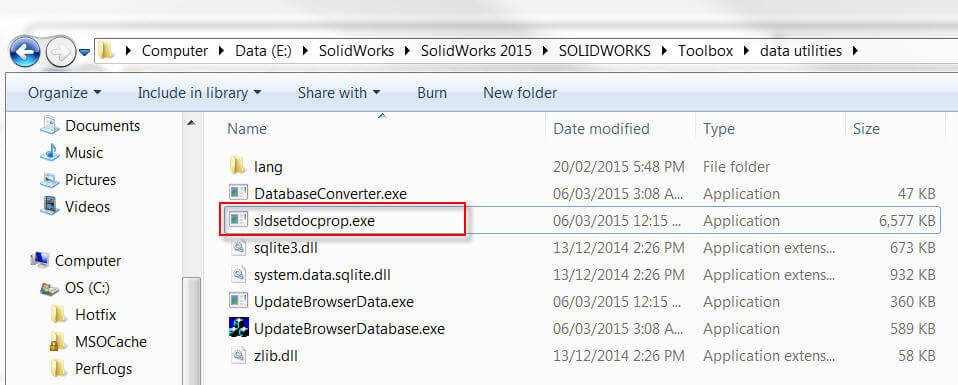Select SolidWorks 2015 breadcrumb segment
Screen dimensions: 958x385
(x=477, y=51)
